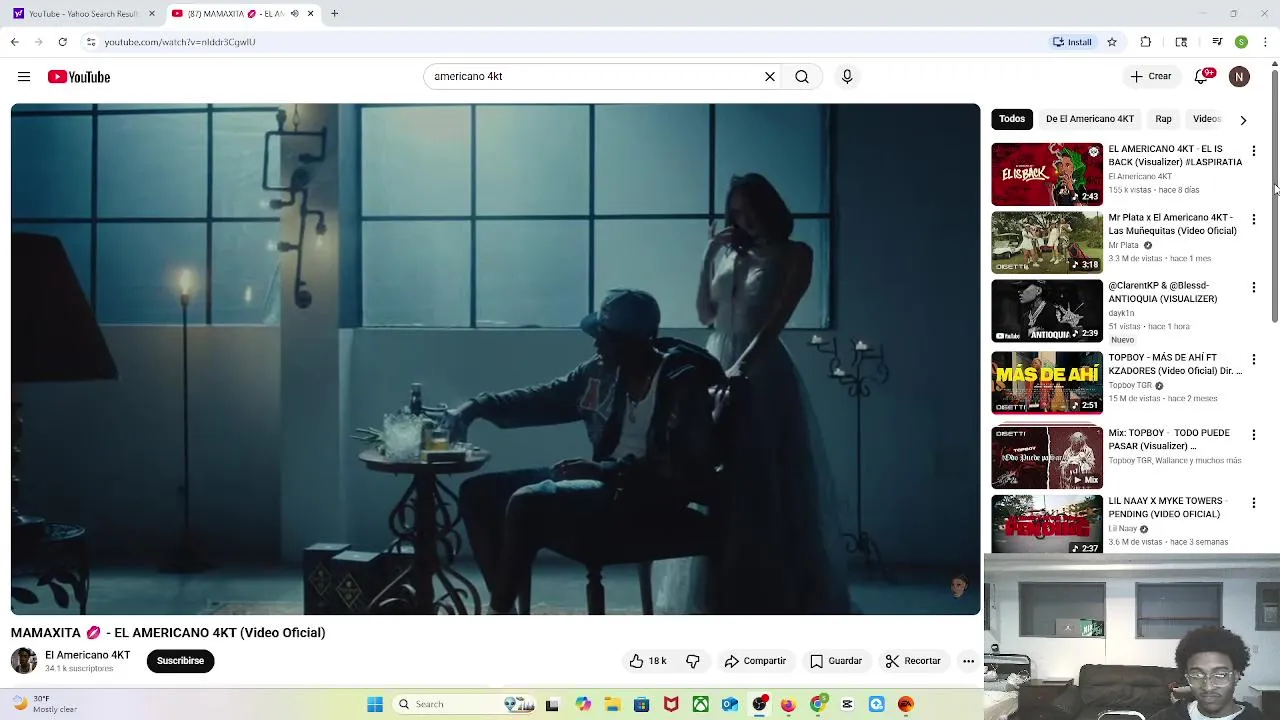
Task: Open LIL NAAY PENDING video thumbnail
Action: click(1047, 524)
